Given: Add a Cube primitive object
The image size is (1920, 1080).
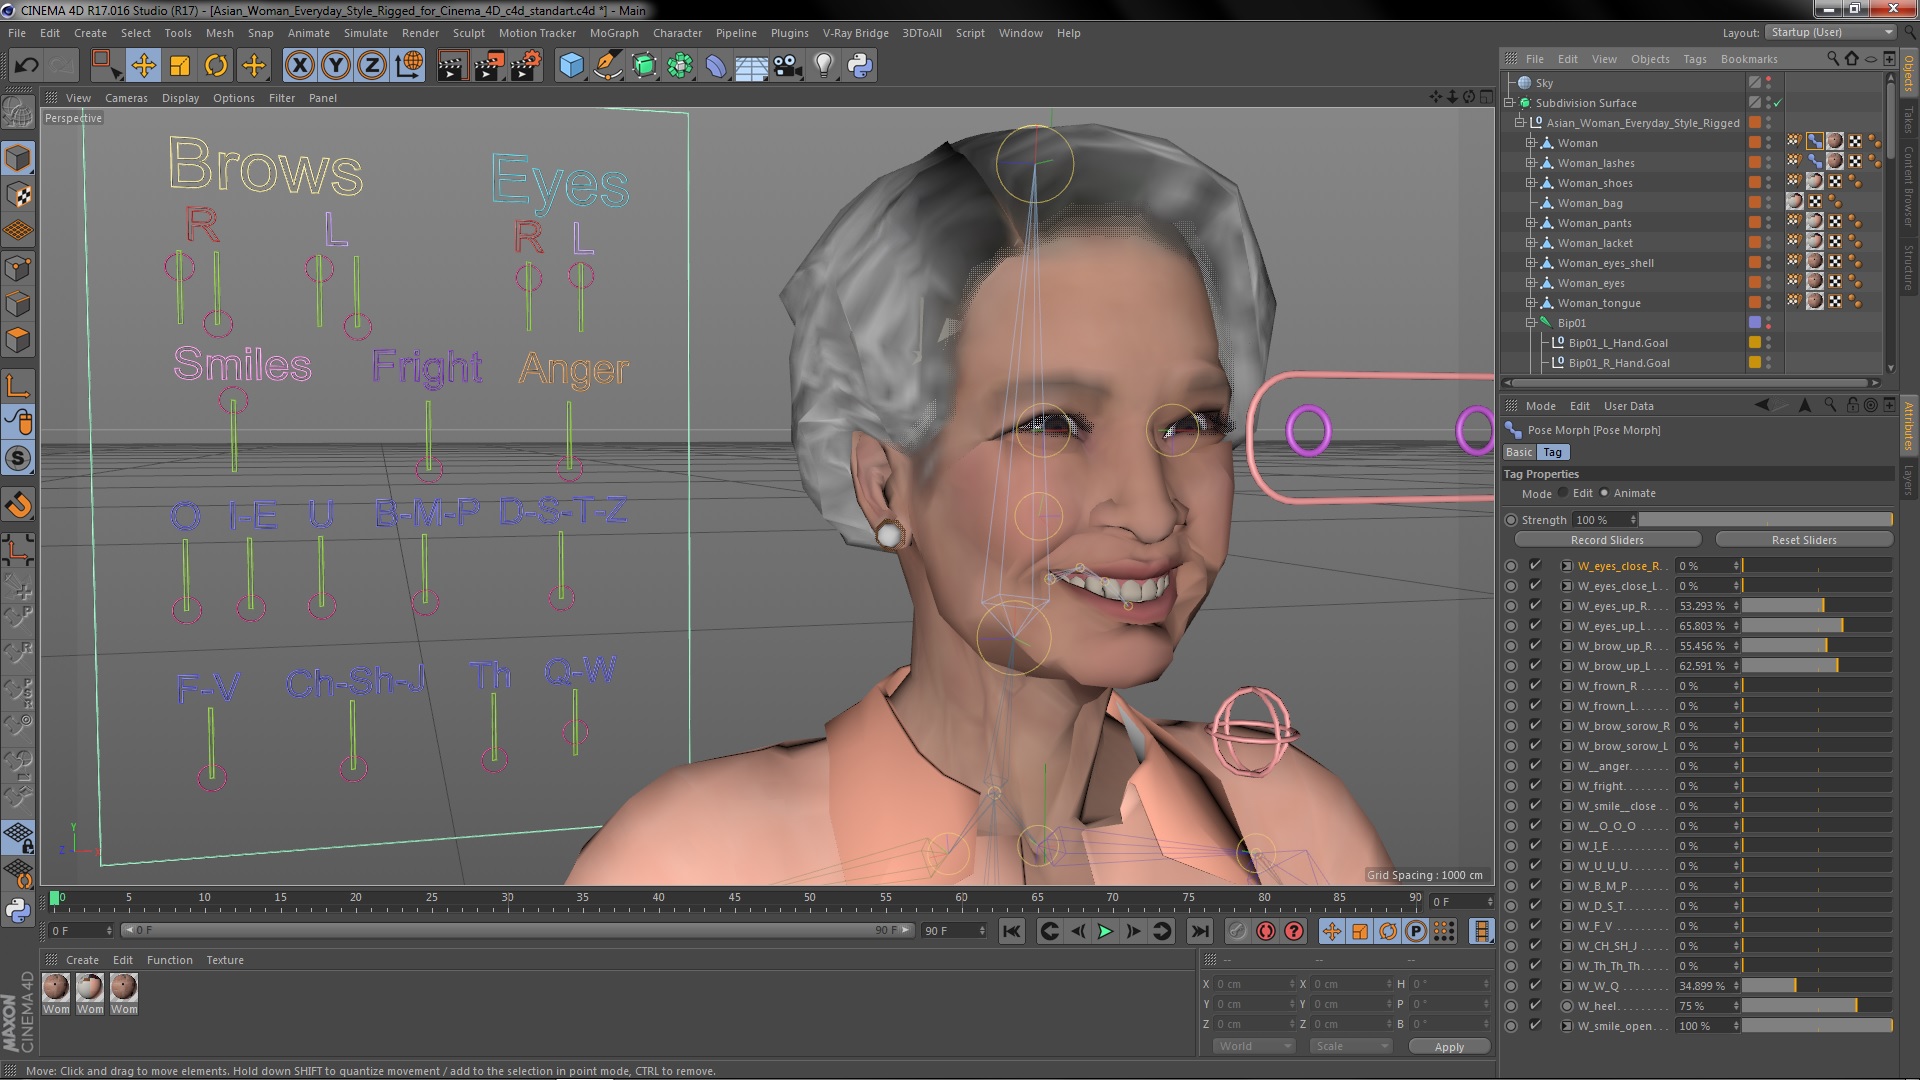Looking at the screenshot, I should click(x=571, y=66).
